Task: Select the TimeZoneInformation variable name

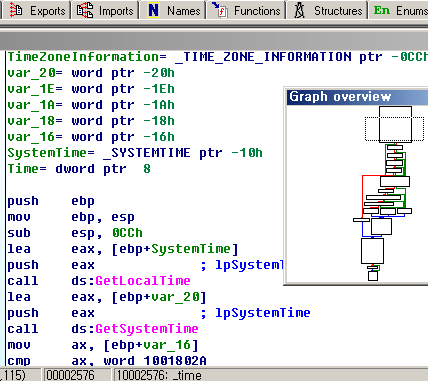Action: coord(83,57)
